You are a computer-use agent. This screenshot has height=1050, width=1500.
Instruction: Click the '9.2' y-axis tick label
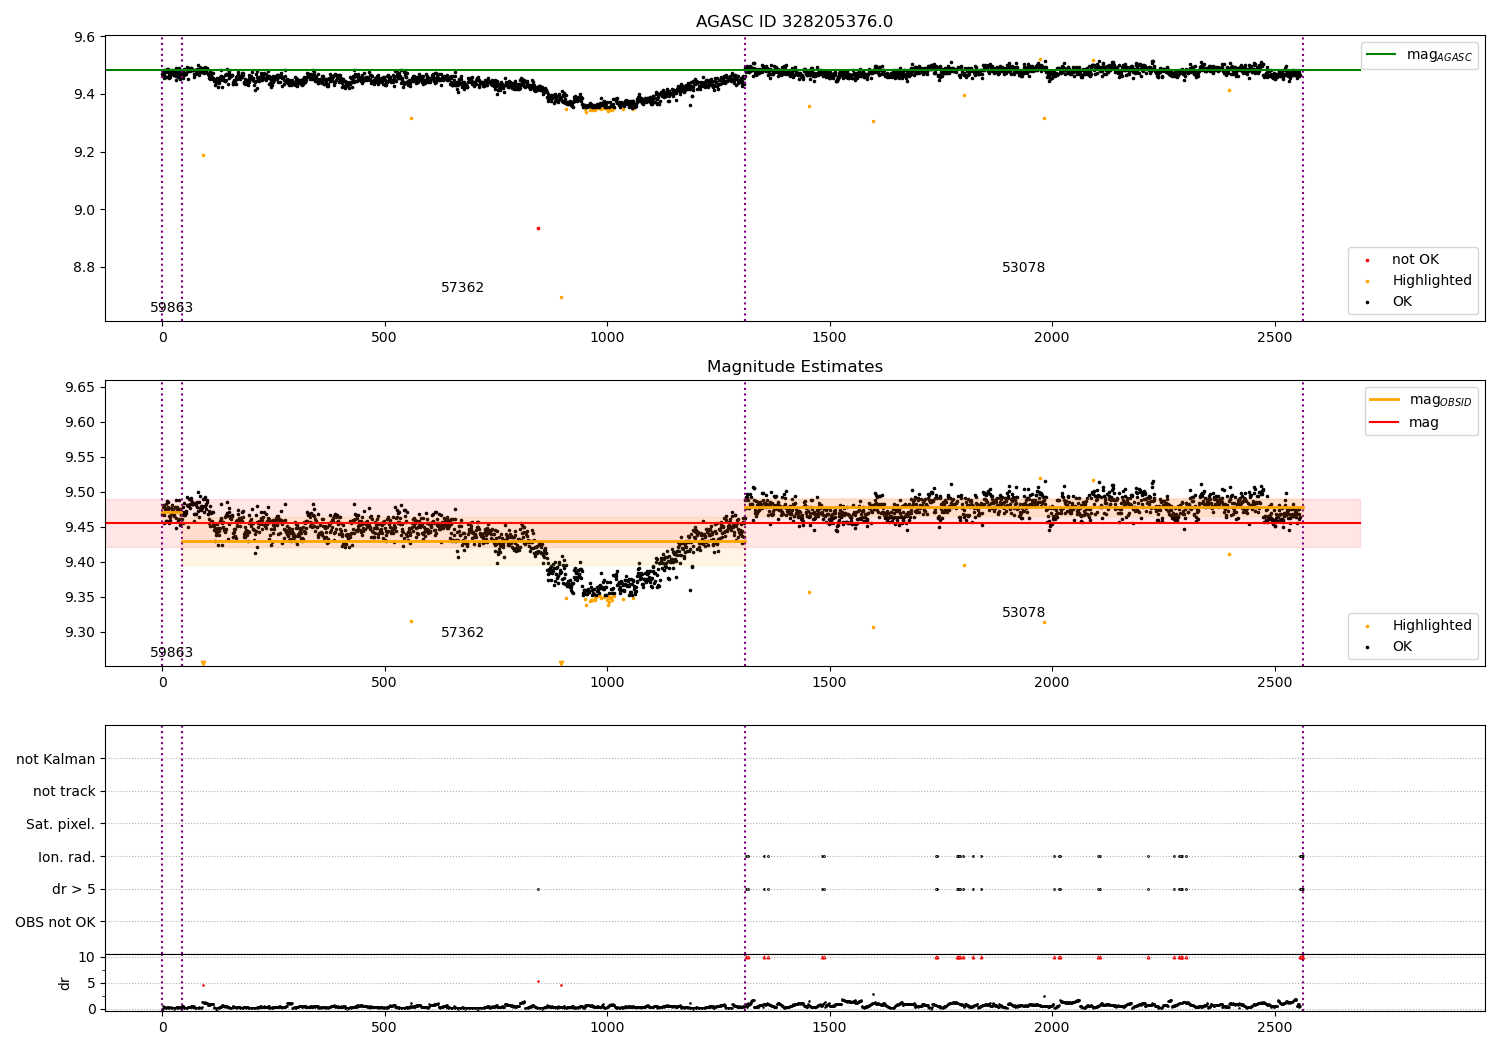click(x=85, y=153)
